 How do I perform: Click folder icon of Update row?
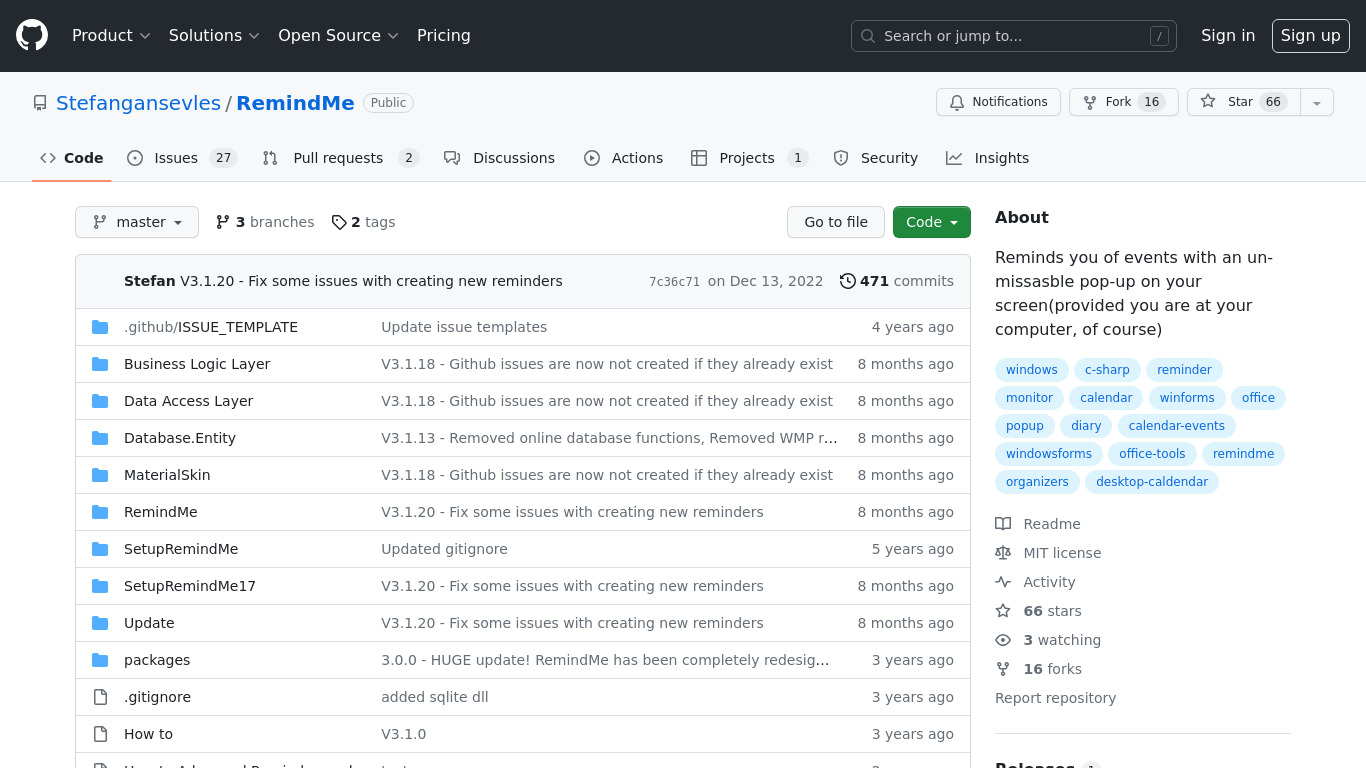tap(100, 623)
